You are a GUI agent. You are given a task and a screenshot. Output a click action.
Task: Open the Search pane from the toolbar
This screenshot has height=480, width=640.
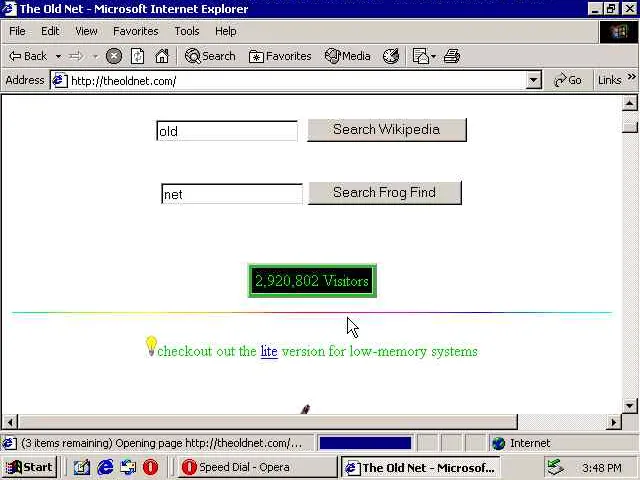tap(210, 56)
